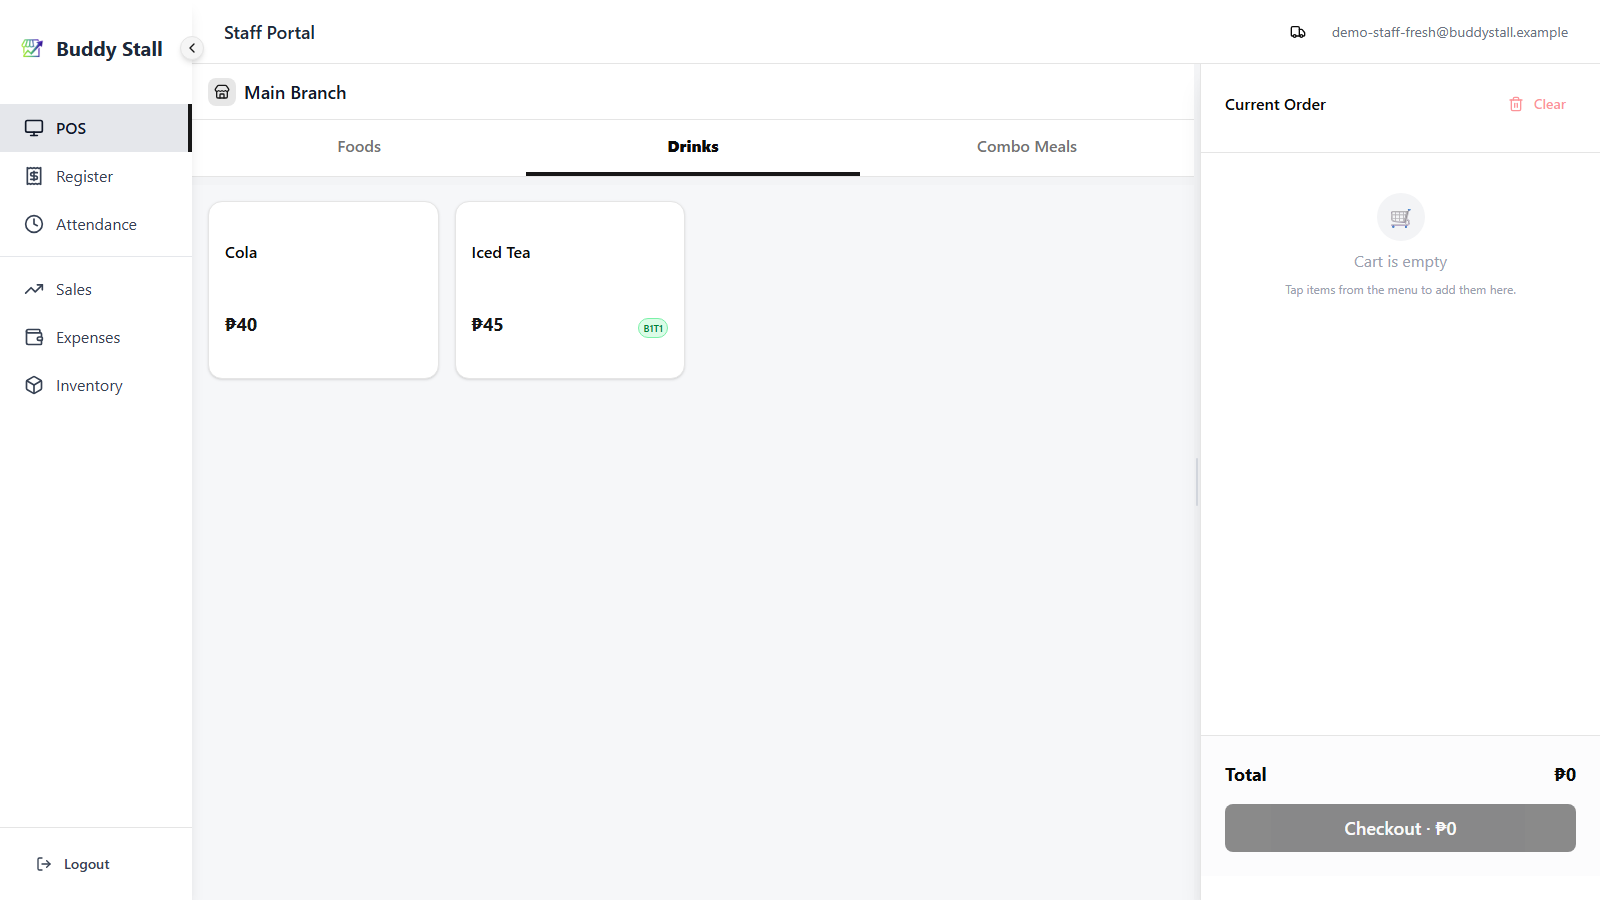Click the Buddy Stall logo icon
Viewport: 1600px width, 900px height.
pyautogui.click(x=32, y=48)
